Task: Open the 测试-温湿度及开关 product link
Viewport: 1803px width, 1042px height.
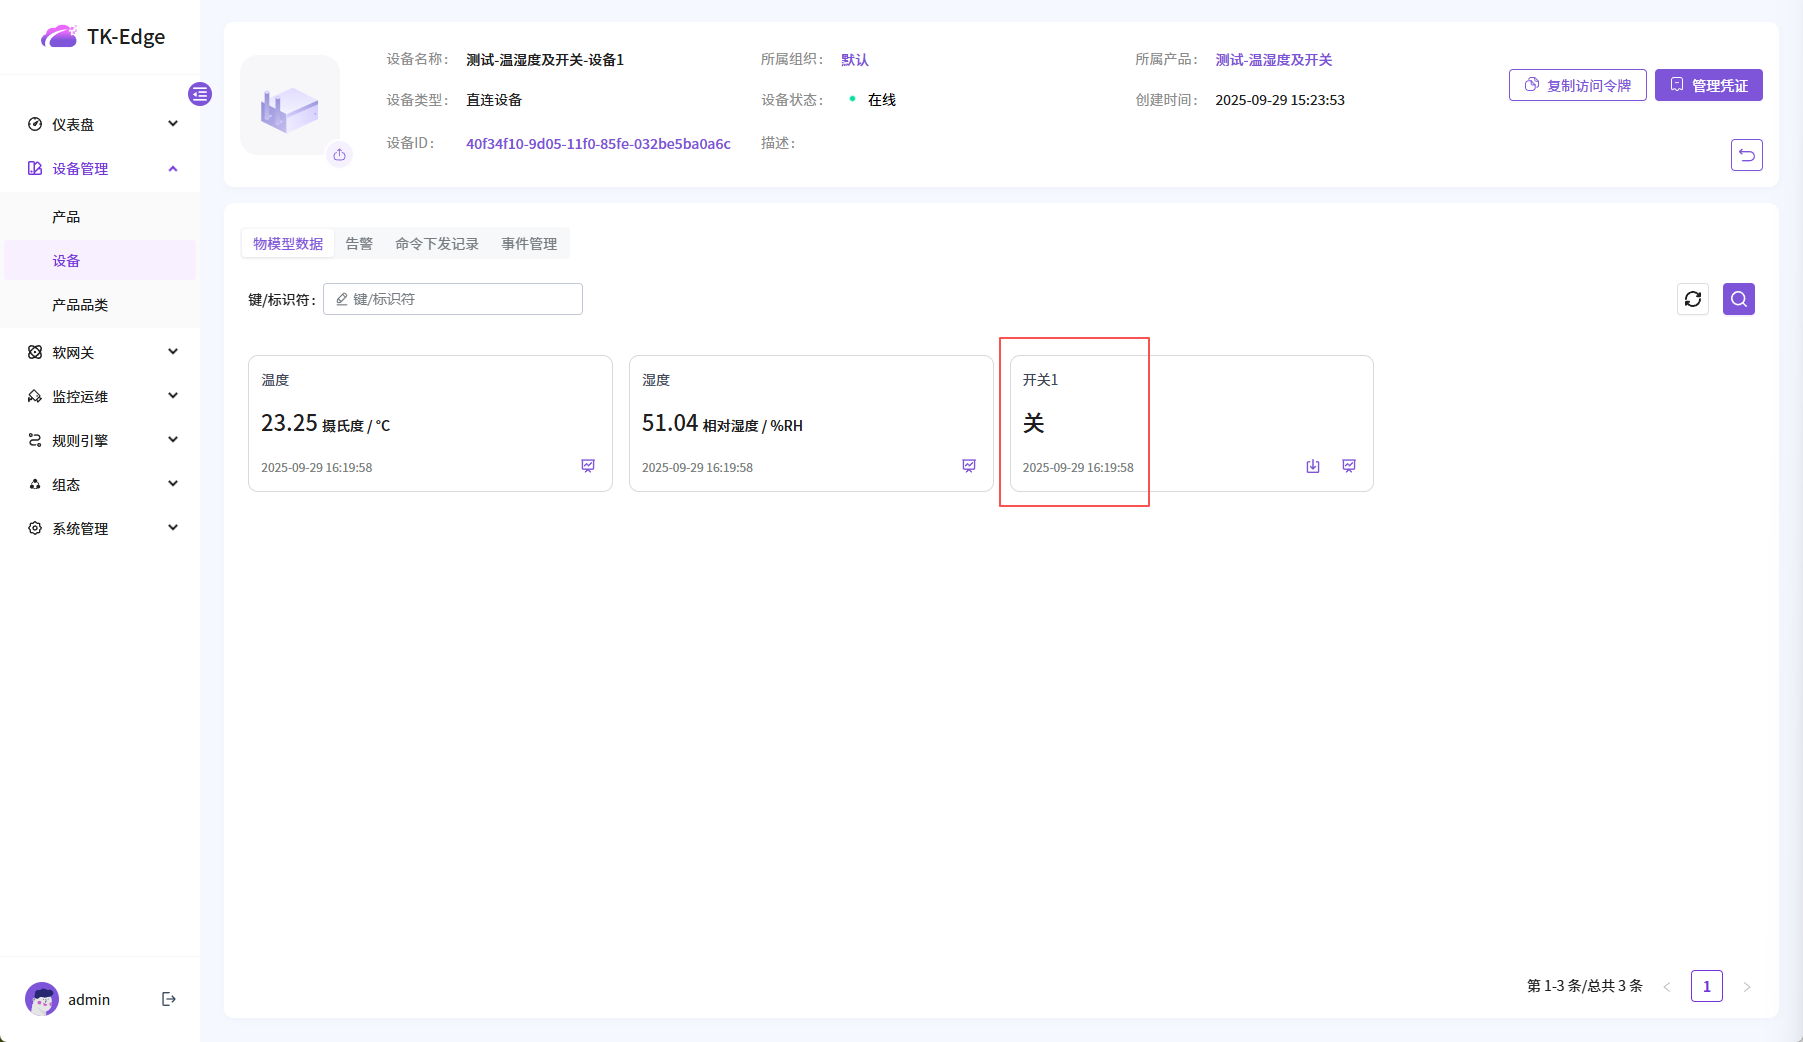Action: pos(1273,60)
